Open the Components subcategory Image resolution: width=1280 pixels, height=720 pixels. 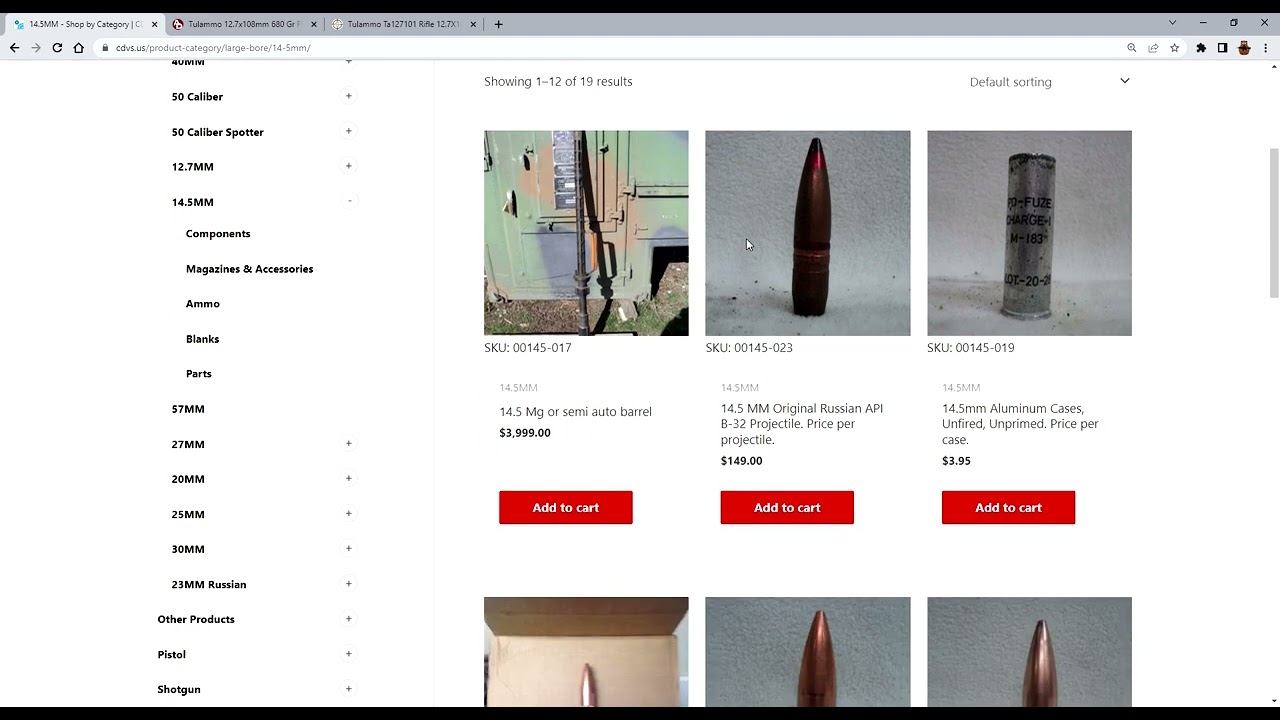click(x=218, y=234)
